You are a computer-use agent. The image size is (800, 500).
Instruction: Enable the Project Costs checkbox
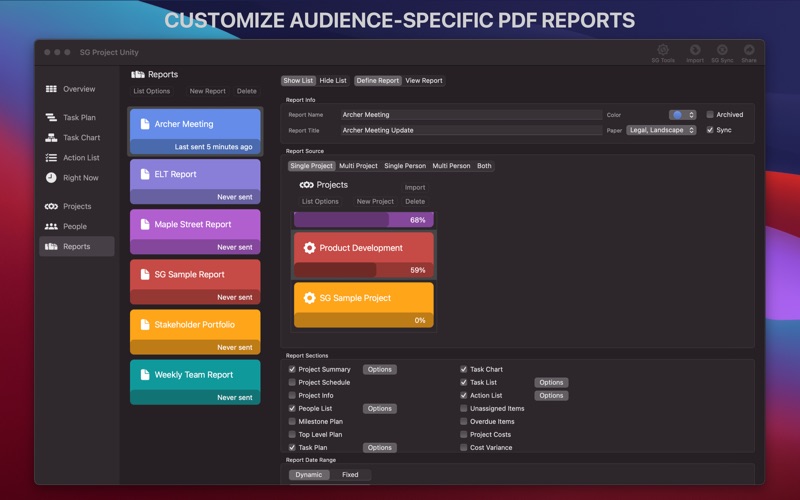tap(463, 434)
